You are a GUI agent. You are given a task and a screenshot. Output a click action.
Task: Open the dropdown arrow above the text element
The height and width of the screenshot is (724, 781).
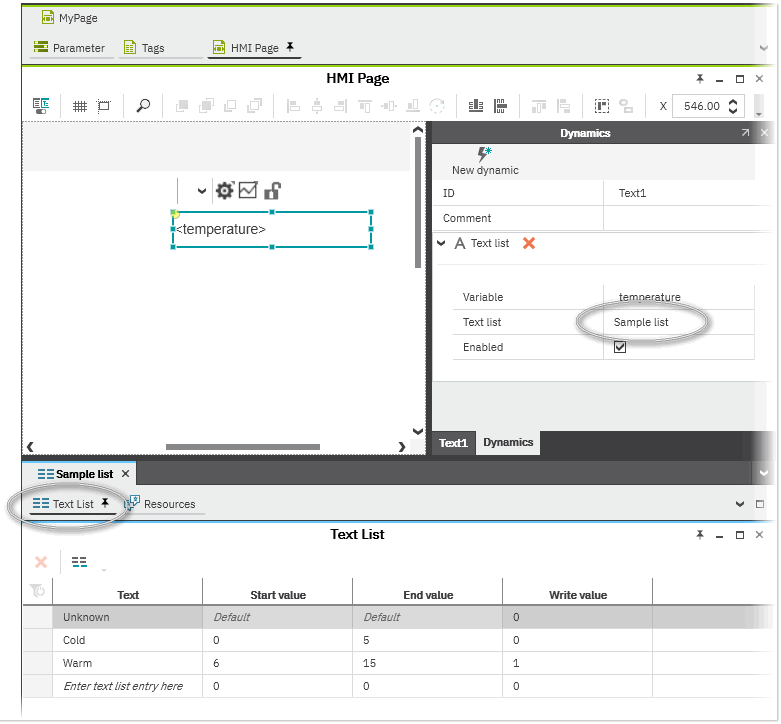pyautogui.click(x=202, y=192)
